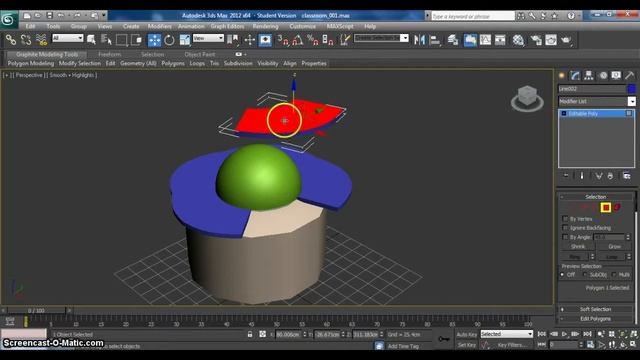Activate the Select Object tool
640x360 pixels.
point(91,40)
